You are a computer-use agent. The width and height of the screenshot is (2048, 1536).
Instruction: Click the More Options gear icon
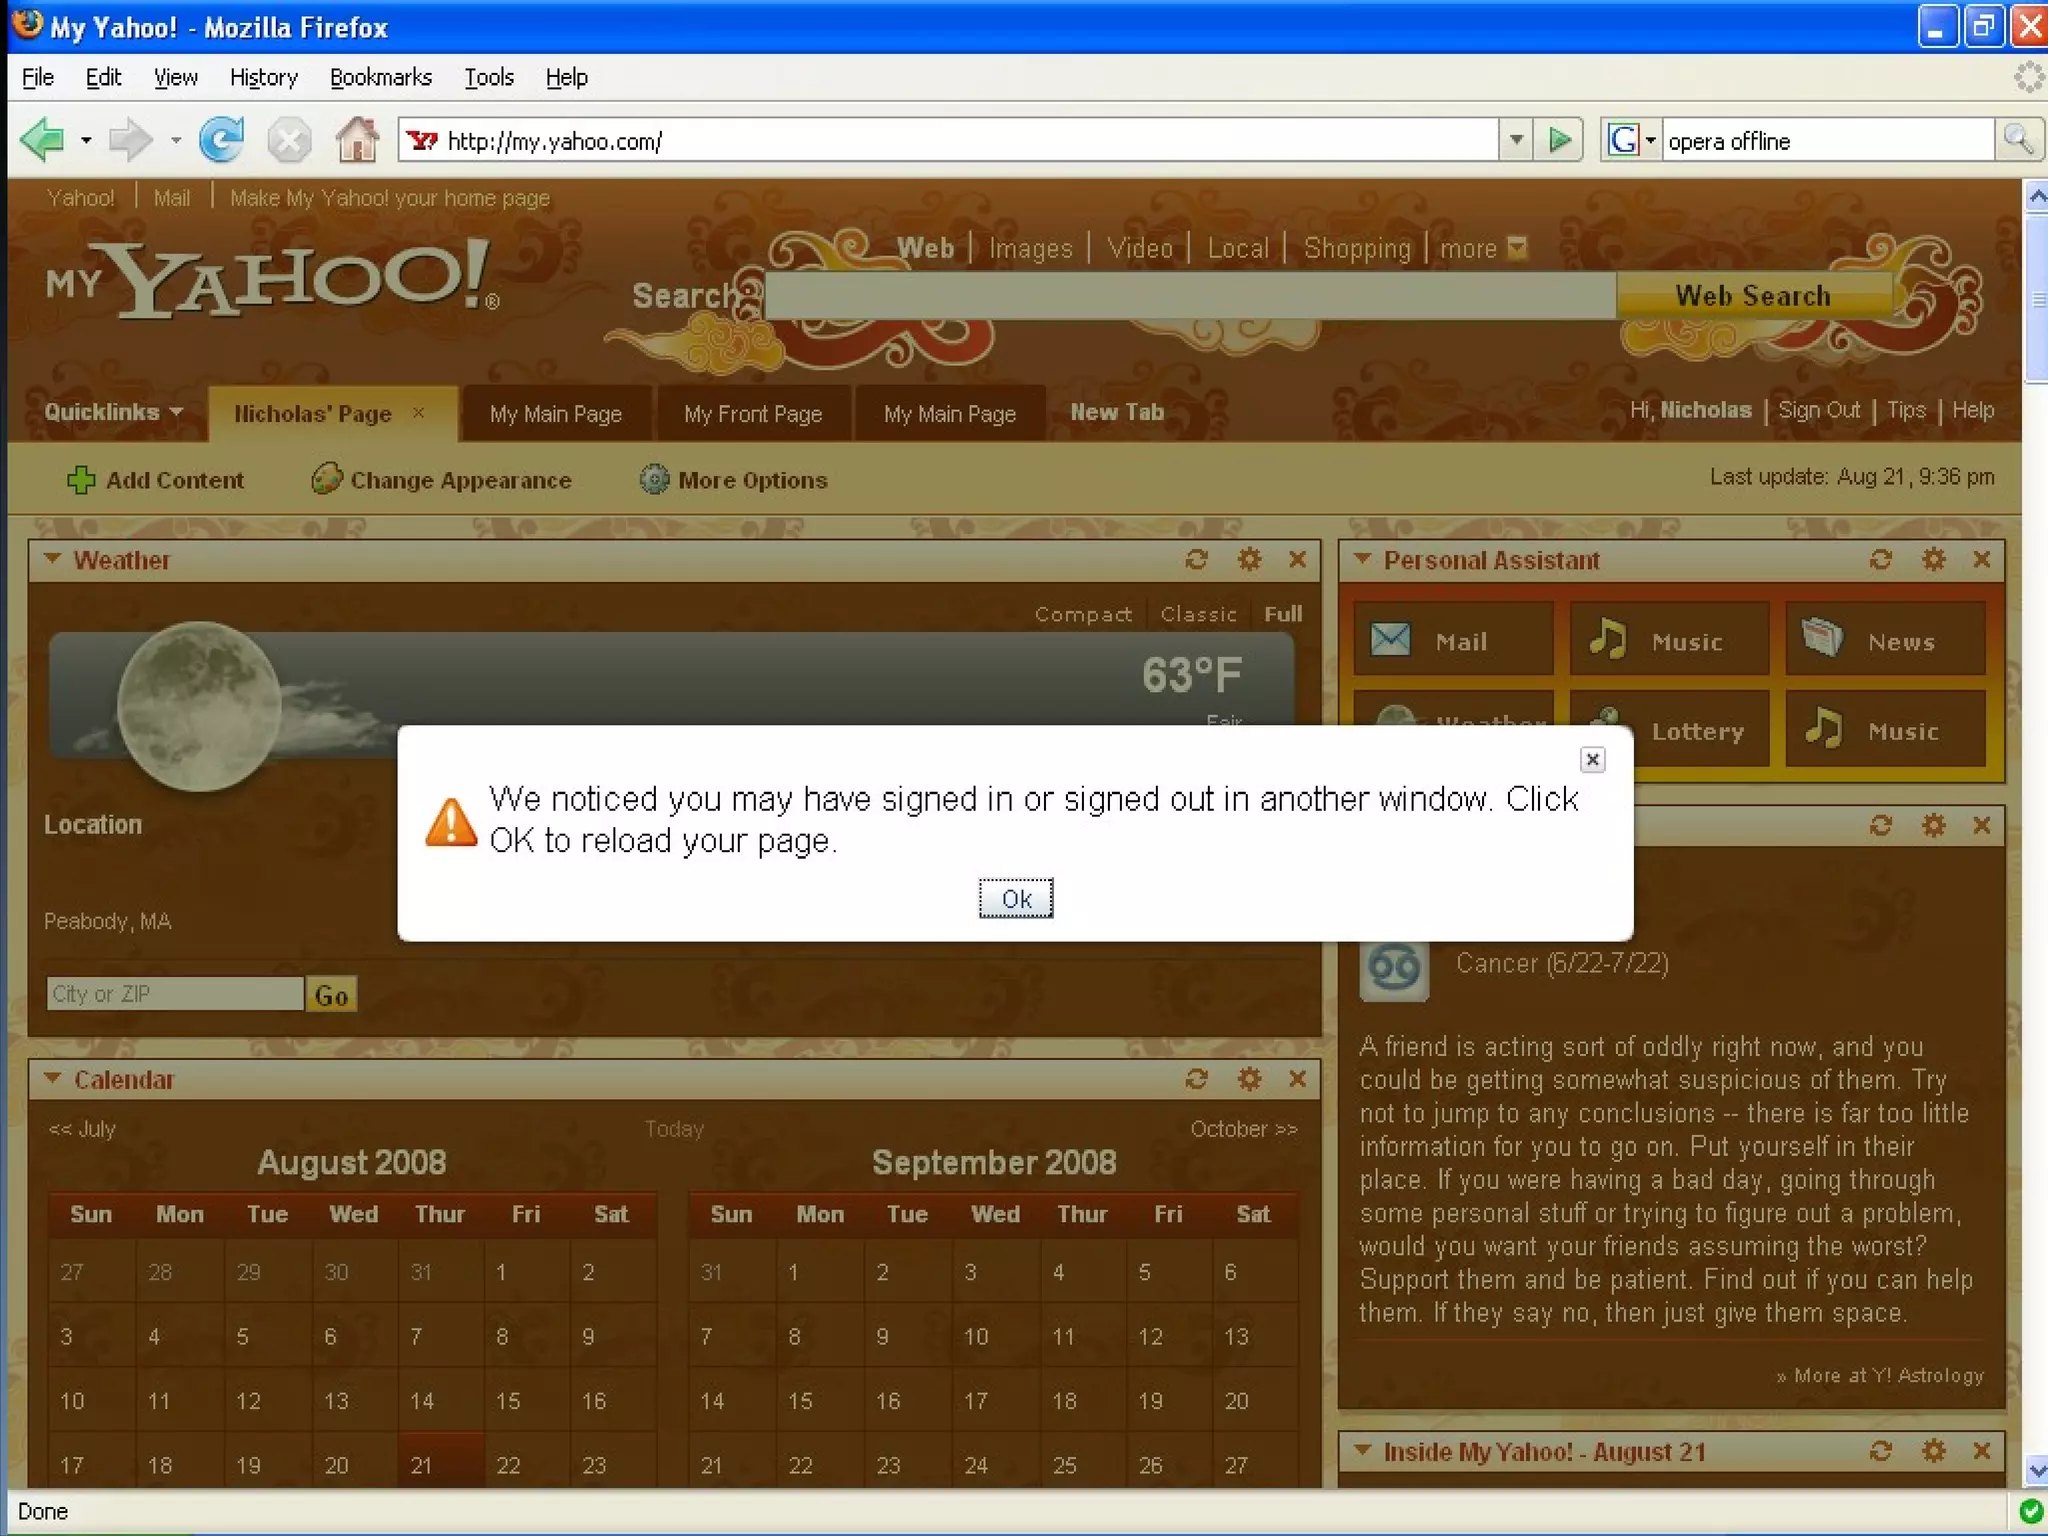654,479
